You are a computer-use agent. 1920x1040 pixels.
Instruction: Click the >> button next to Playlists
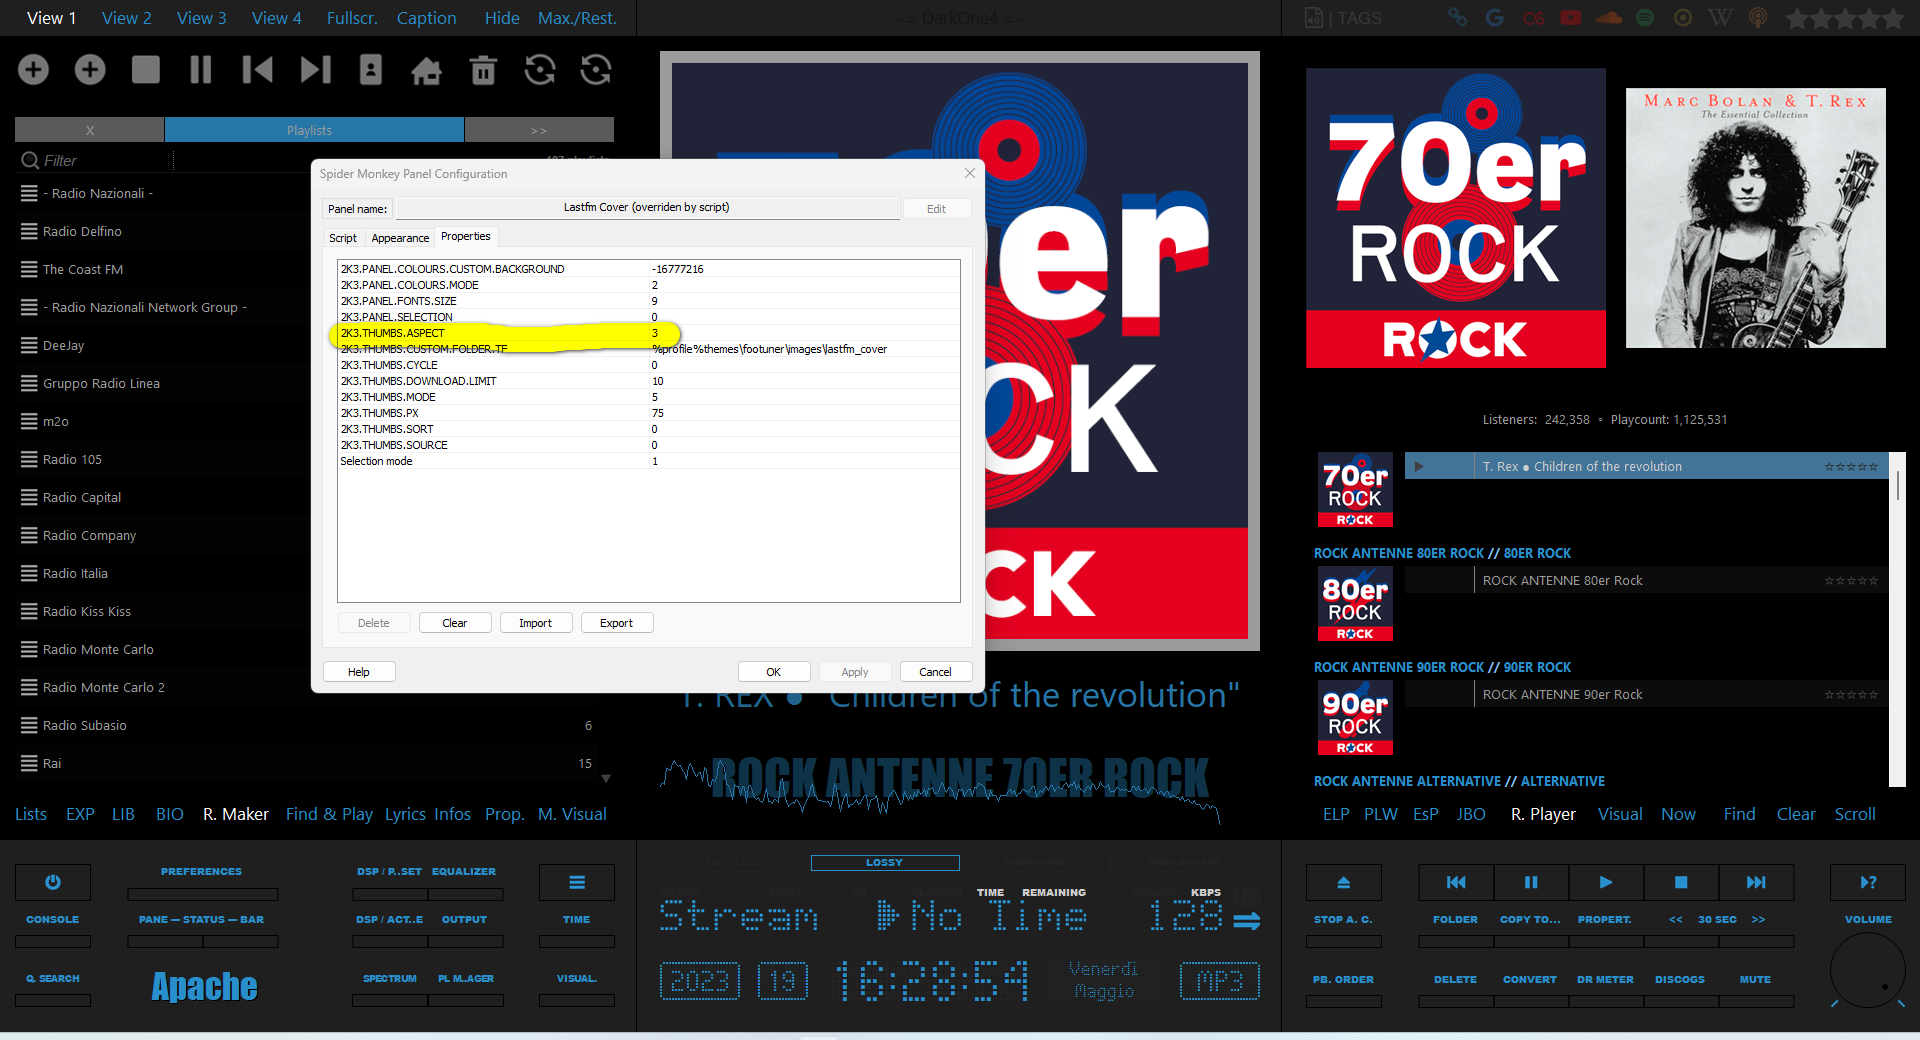[x=539, y=130]
